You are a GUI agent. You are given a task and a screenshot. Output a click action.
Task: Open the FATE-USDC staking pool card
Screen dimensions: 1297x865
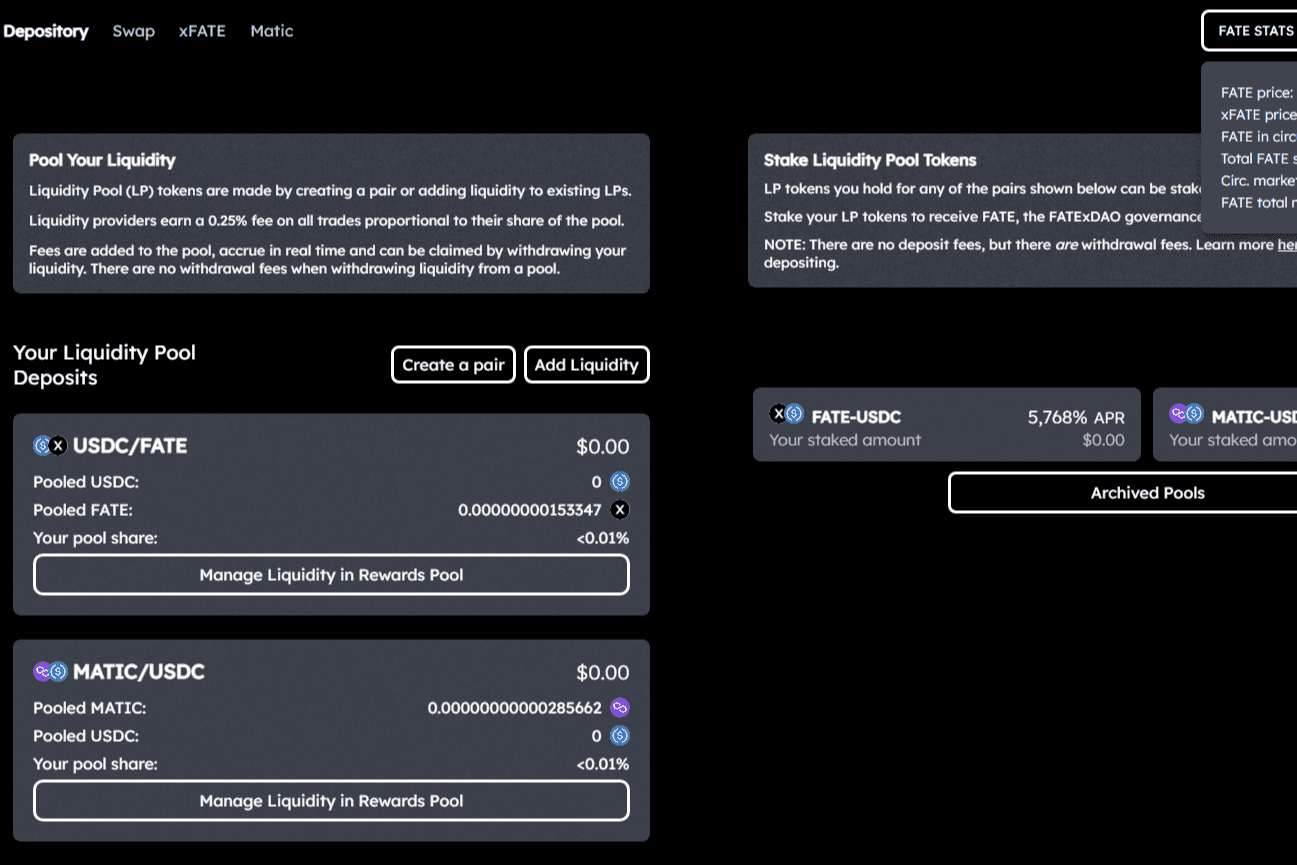pyautogui.click(x=946, y=424)
